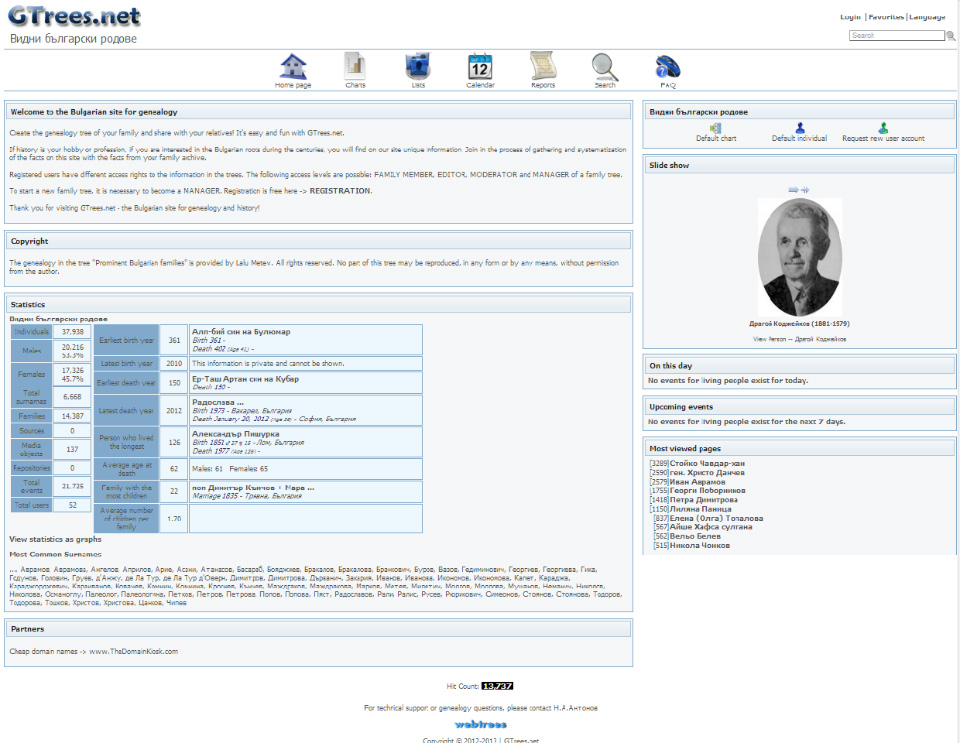Viewport: 960px width, 743px height.
Task: Click the REGISTRATION link
Action: pyautogui.click(x=340, y=190)
